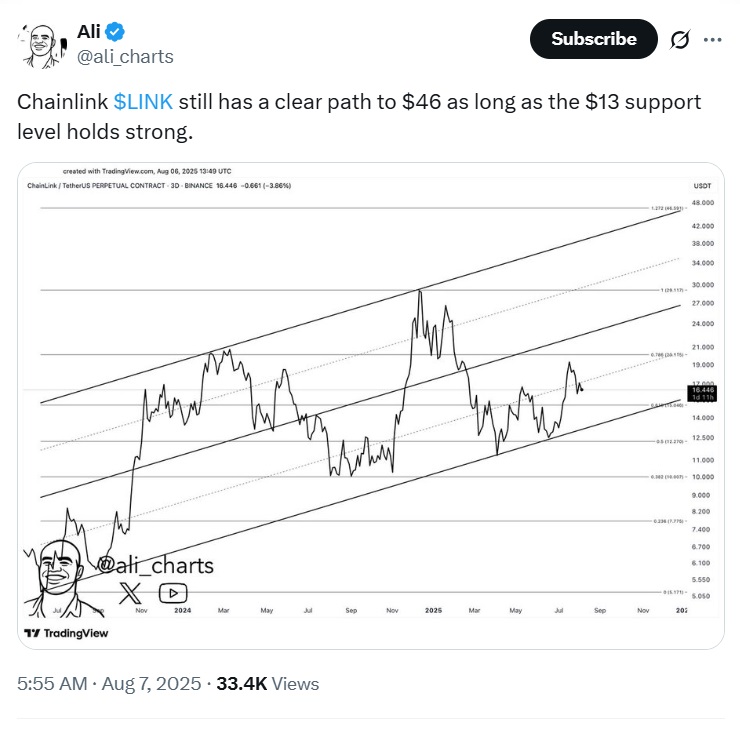Open the Grok slash-circle icon

680,40
